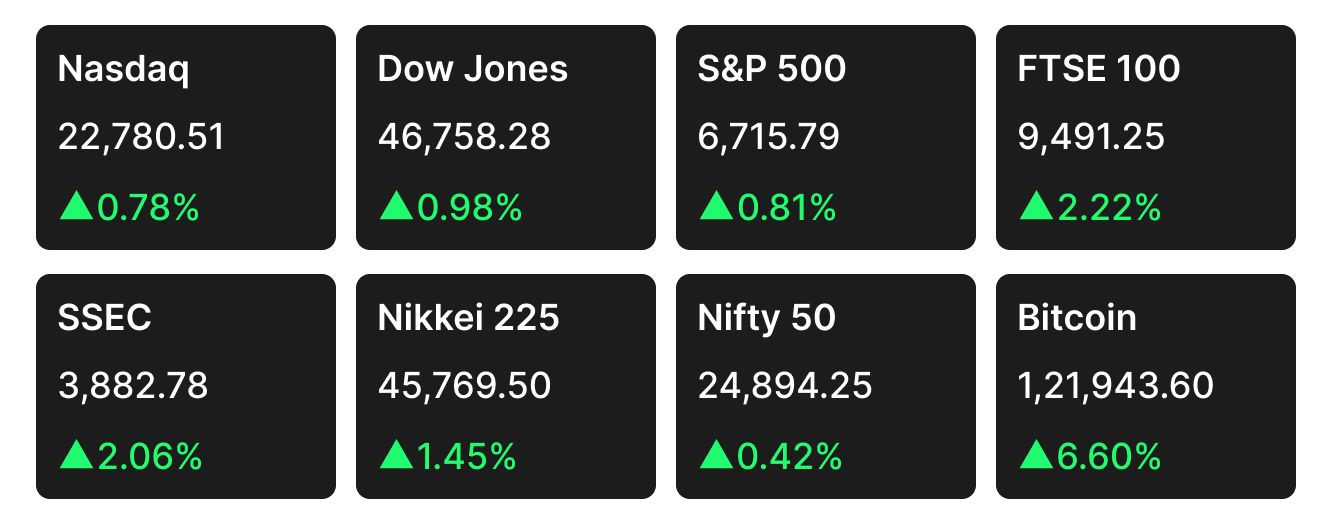This screenshot has width=1332, height=524.
Task: Click the green up arrow on Dow Jones card
Action: pyautogui.click(x=396, y=207)
